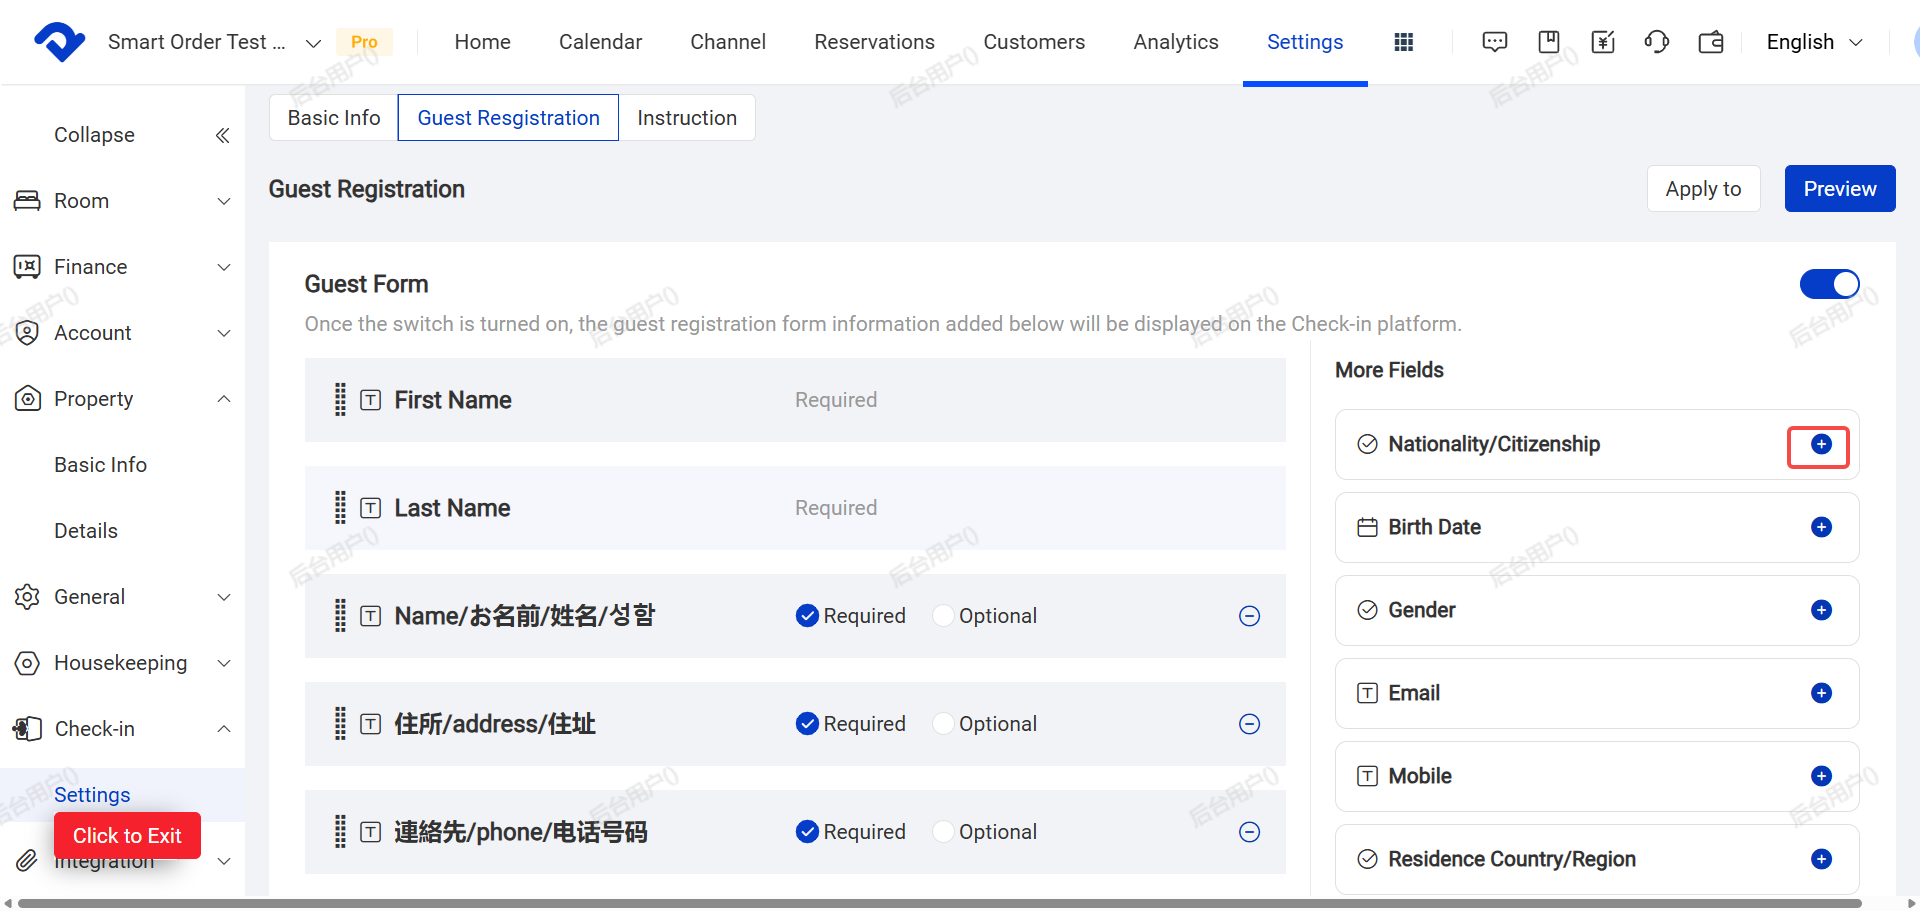Open the customer support headset icon

click(1657, 42)
